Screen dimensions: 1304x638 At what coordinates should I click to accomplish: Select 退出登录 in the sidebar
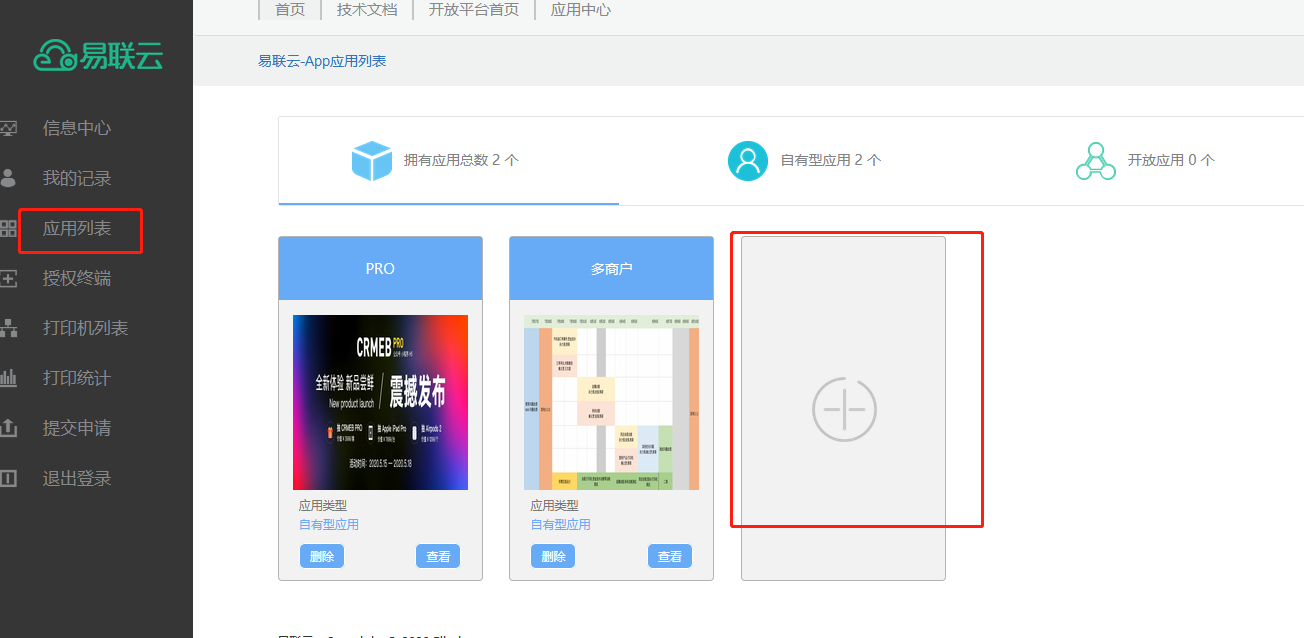point(77,478)
